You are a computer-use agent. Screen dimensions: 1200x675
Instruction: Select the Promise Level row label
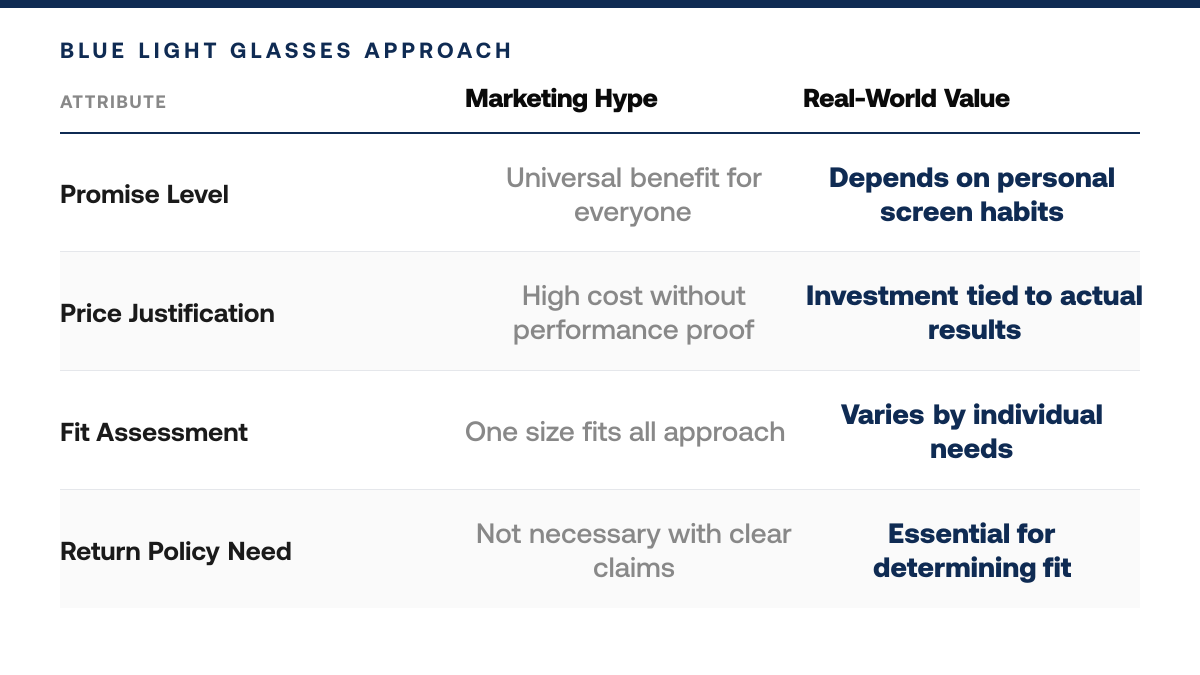pyautogui.click(x=144, y=194)
